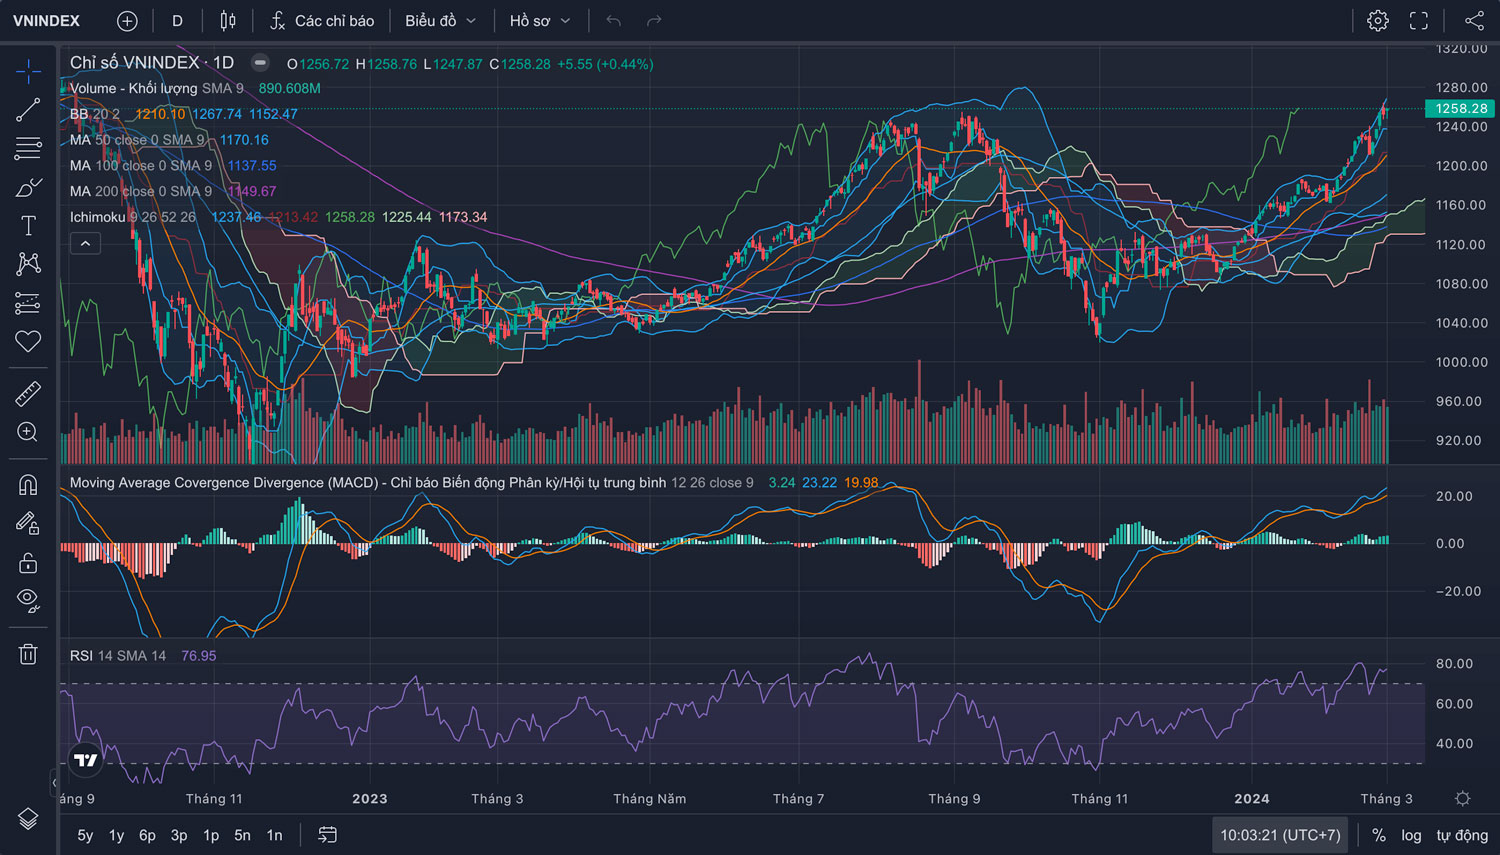Expand the Hồ sơ dropdown menu
Image resolution: width=1500 pixels, height=855 pixels.
click(540, 21)
